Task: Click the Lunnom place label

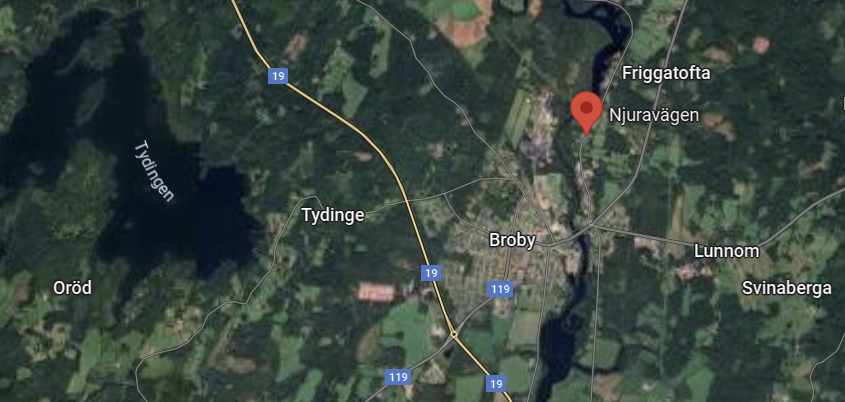Action: tap(726, 251)
